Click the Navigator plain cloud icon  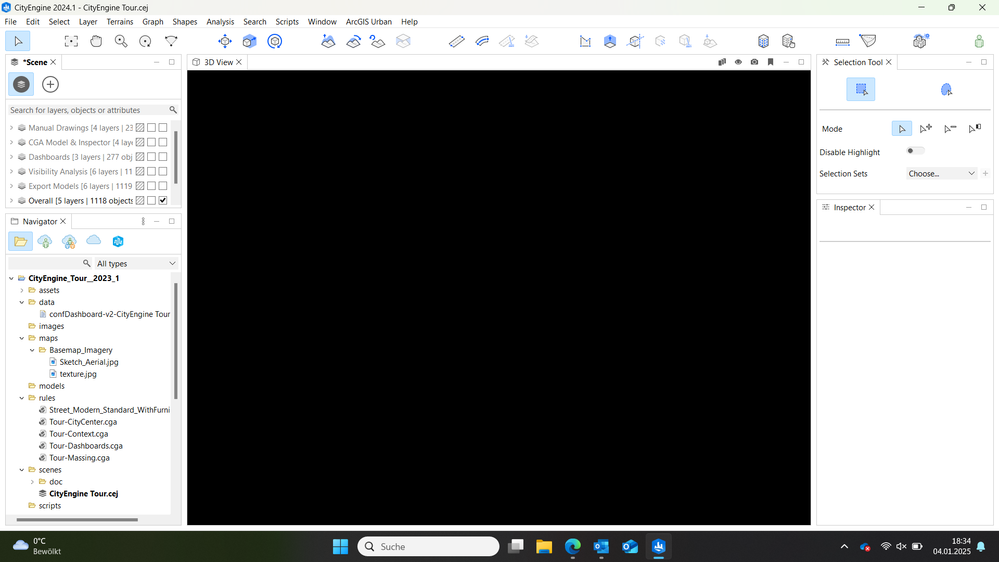coord(94,241)
